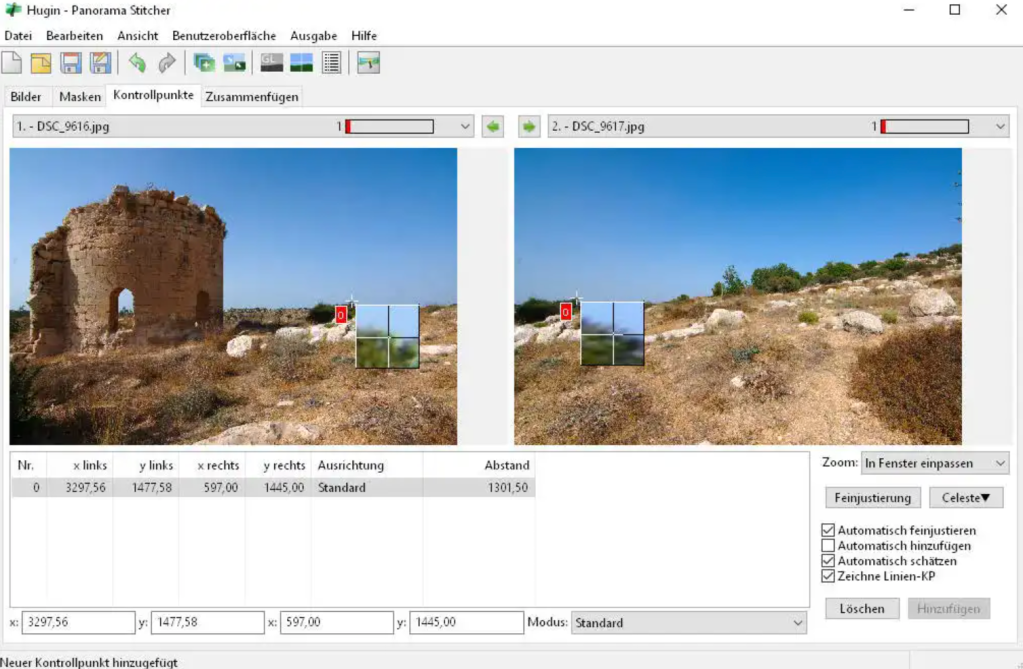Click the save-as floppy with pencil icon
This screenshot has height=669, width=1023.
(101, 63)
